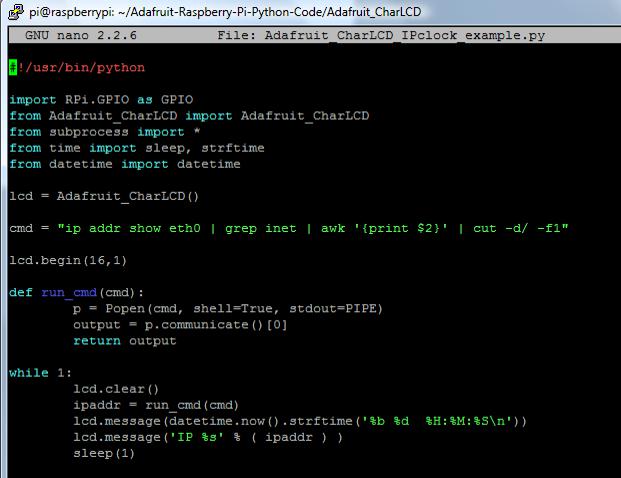Place cursor on the '#!/usr/bin/python' shebang line

coord(77,68)
